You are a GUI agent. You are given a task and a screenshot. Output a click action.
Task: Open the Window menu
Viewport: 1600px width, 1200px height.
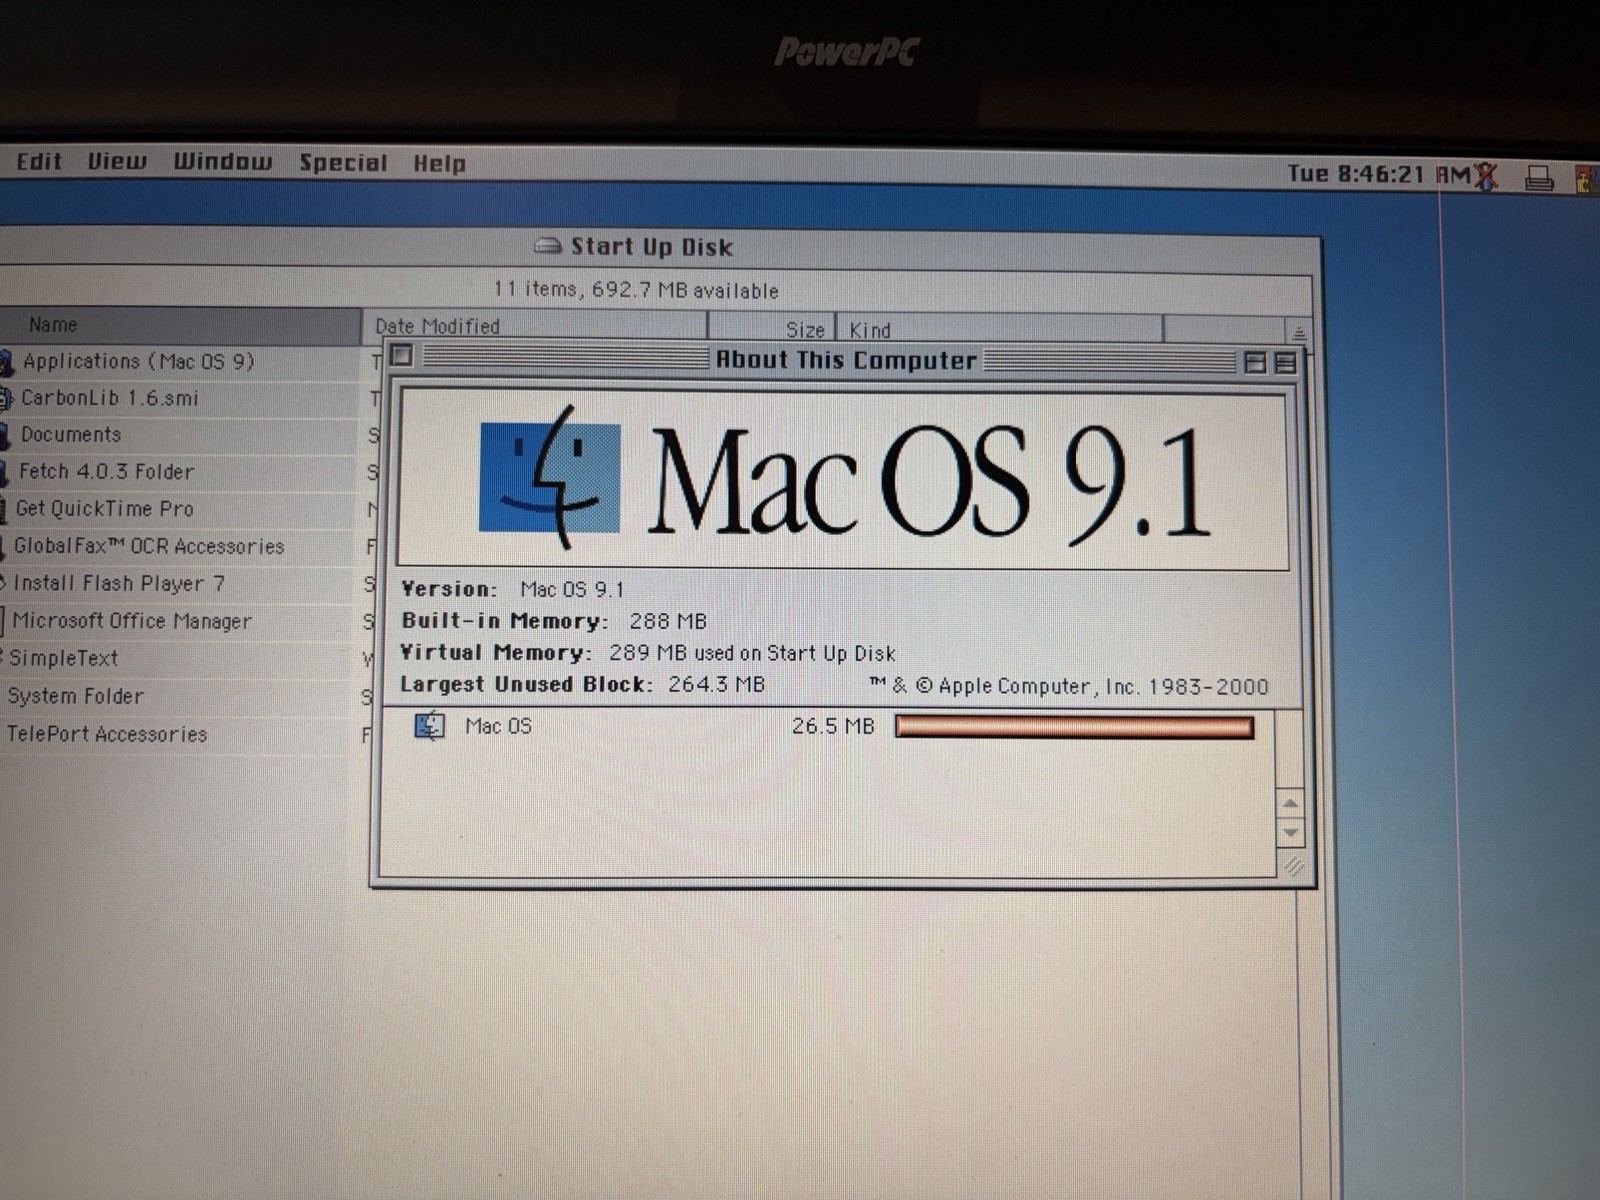(x=222, y=162)
